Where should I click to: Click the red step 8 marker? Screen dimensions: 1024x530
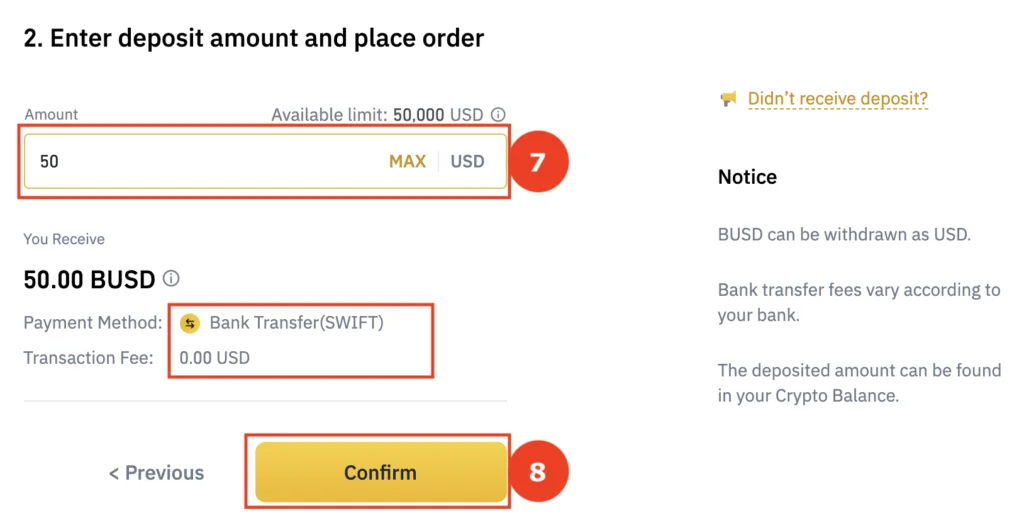[x=537, y=472]
